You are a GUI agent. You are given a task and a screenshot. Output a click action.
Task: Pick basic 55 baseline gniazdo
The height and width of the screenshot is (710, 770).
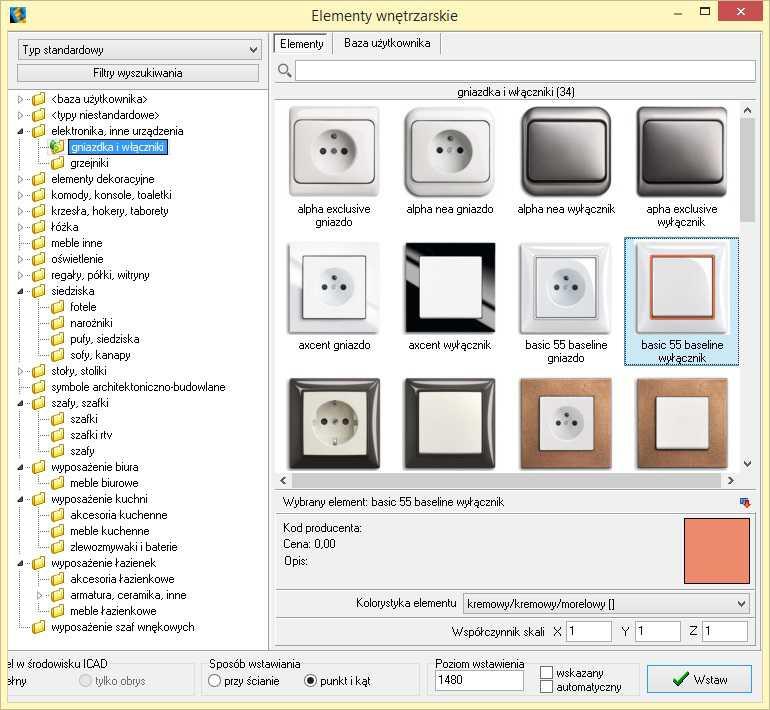[566, 288]
